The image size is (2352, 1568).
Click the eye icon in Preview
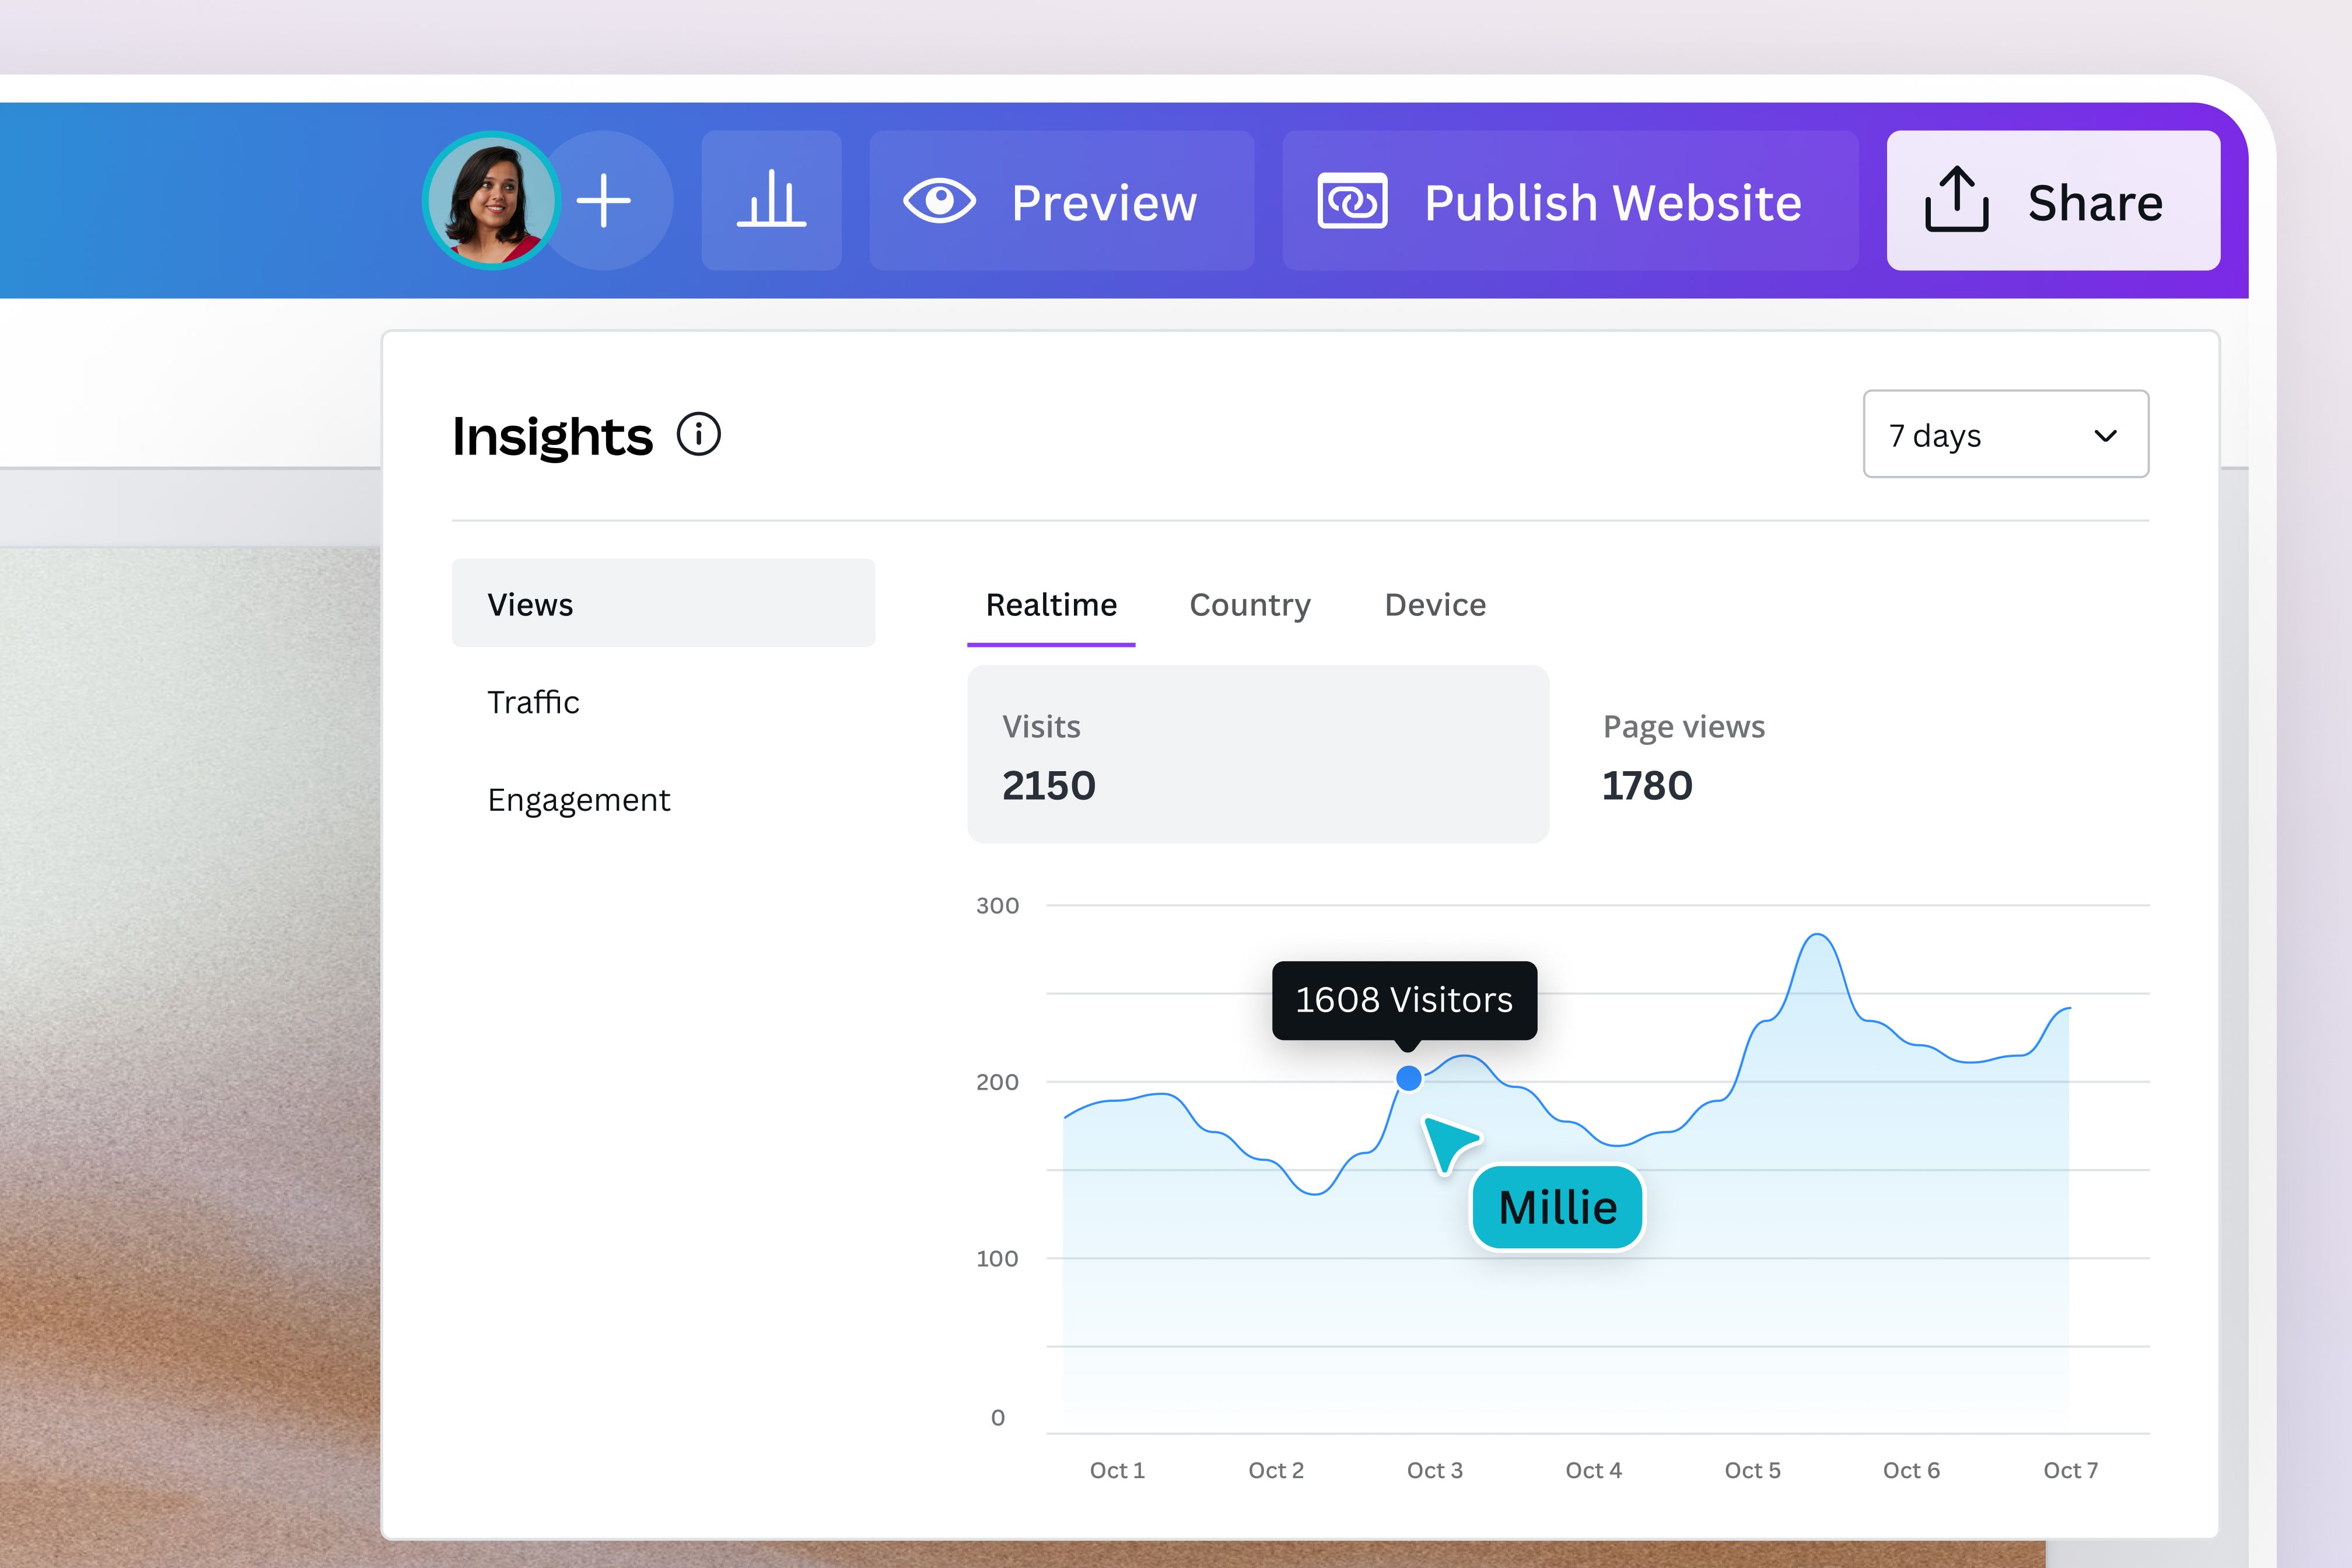click(939, 201)
